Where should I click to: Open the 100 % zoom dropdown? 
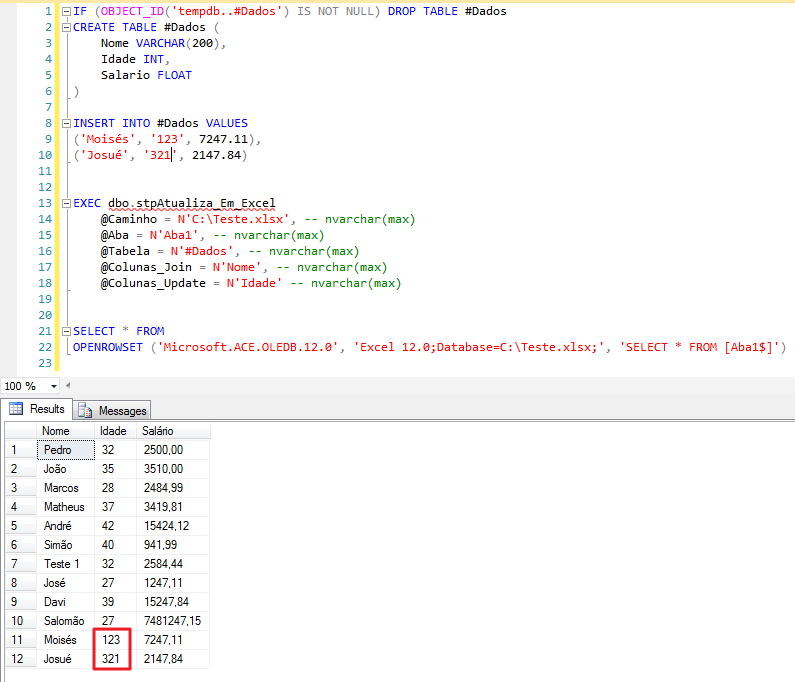coord(53,386)
